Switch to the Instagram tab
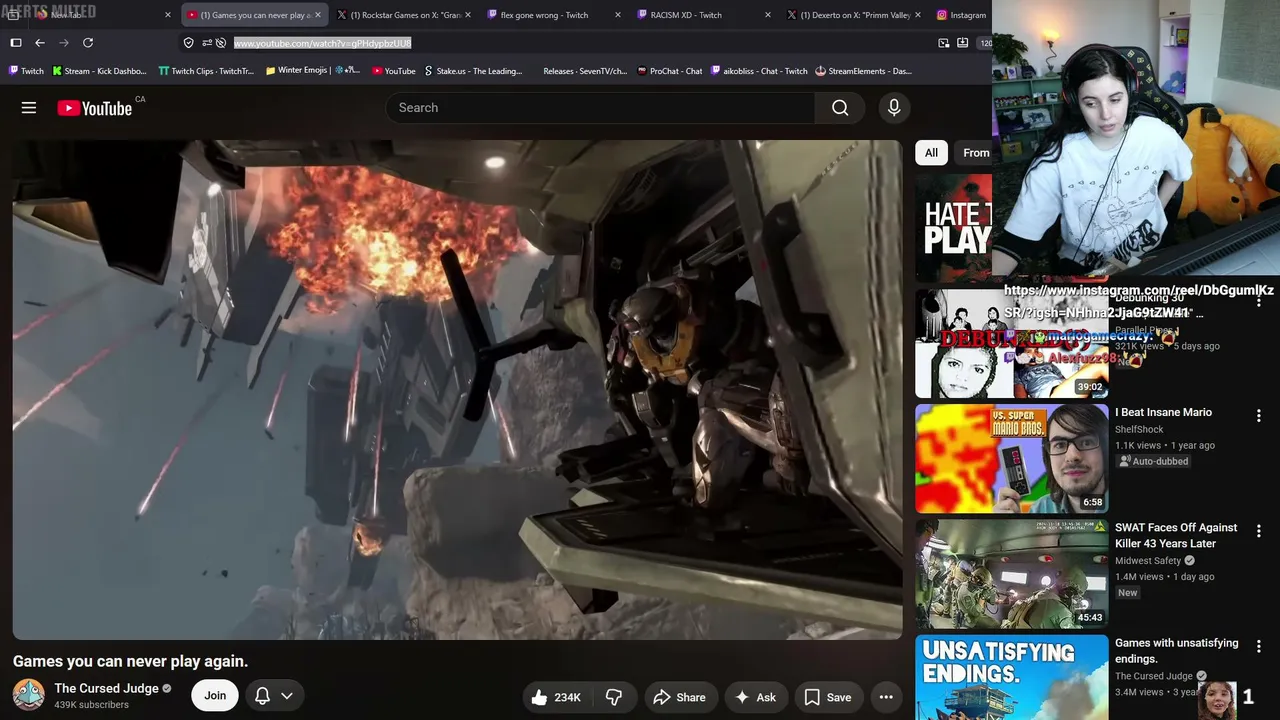 pyautogui.click(x=962, y=15)
